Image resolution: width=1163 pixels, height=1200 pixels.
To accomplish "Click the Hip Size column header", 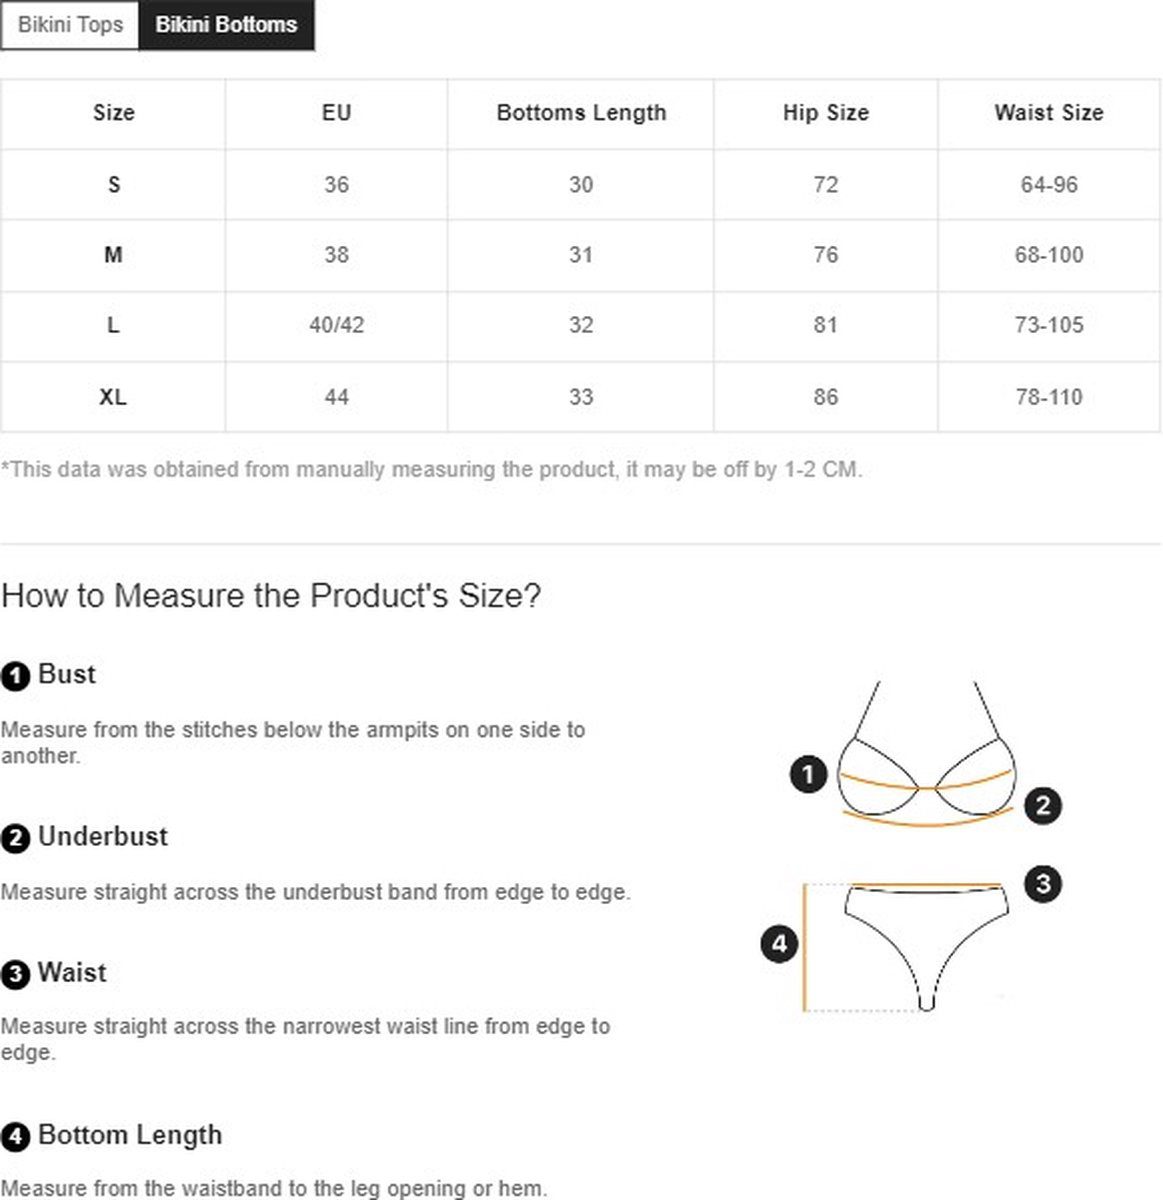I will (826, 113).
